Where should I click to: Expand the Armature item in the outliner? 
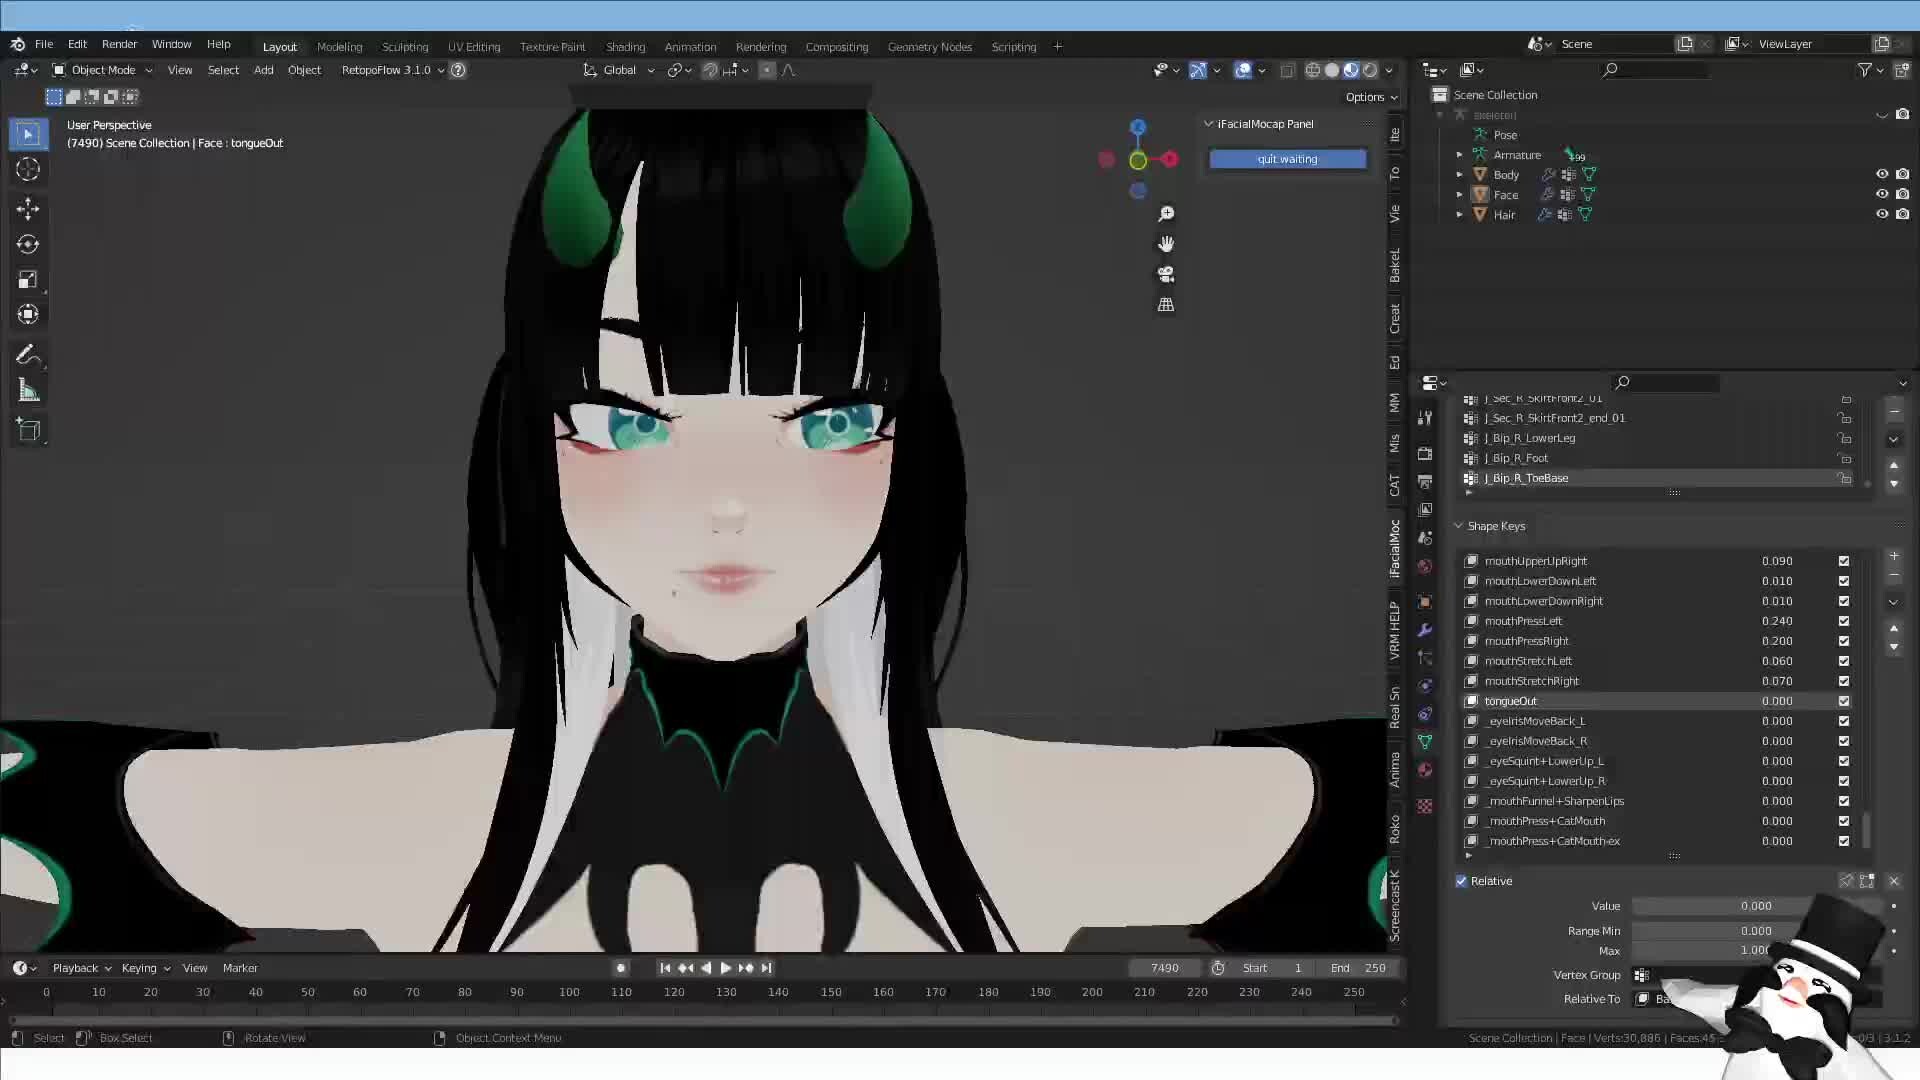[1459, 154]
